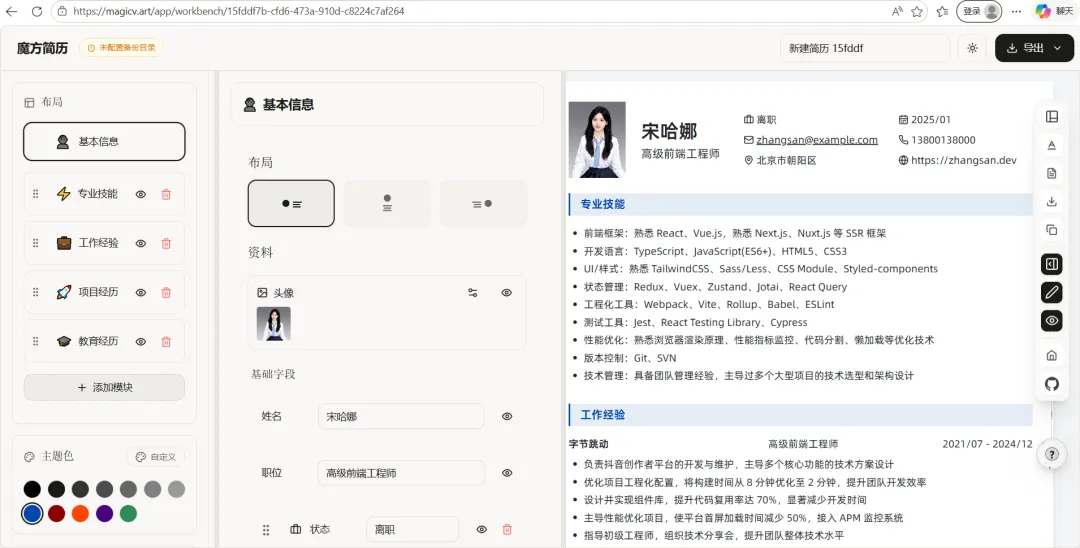Screen dimensions: 1080x548
Task: Pick the green theme color swatch
Action: [128, 514]
